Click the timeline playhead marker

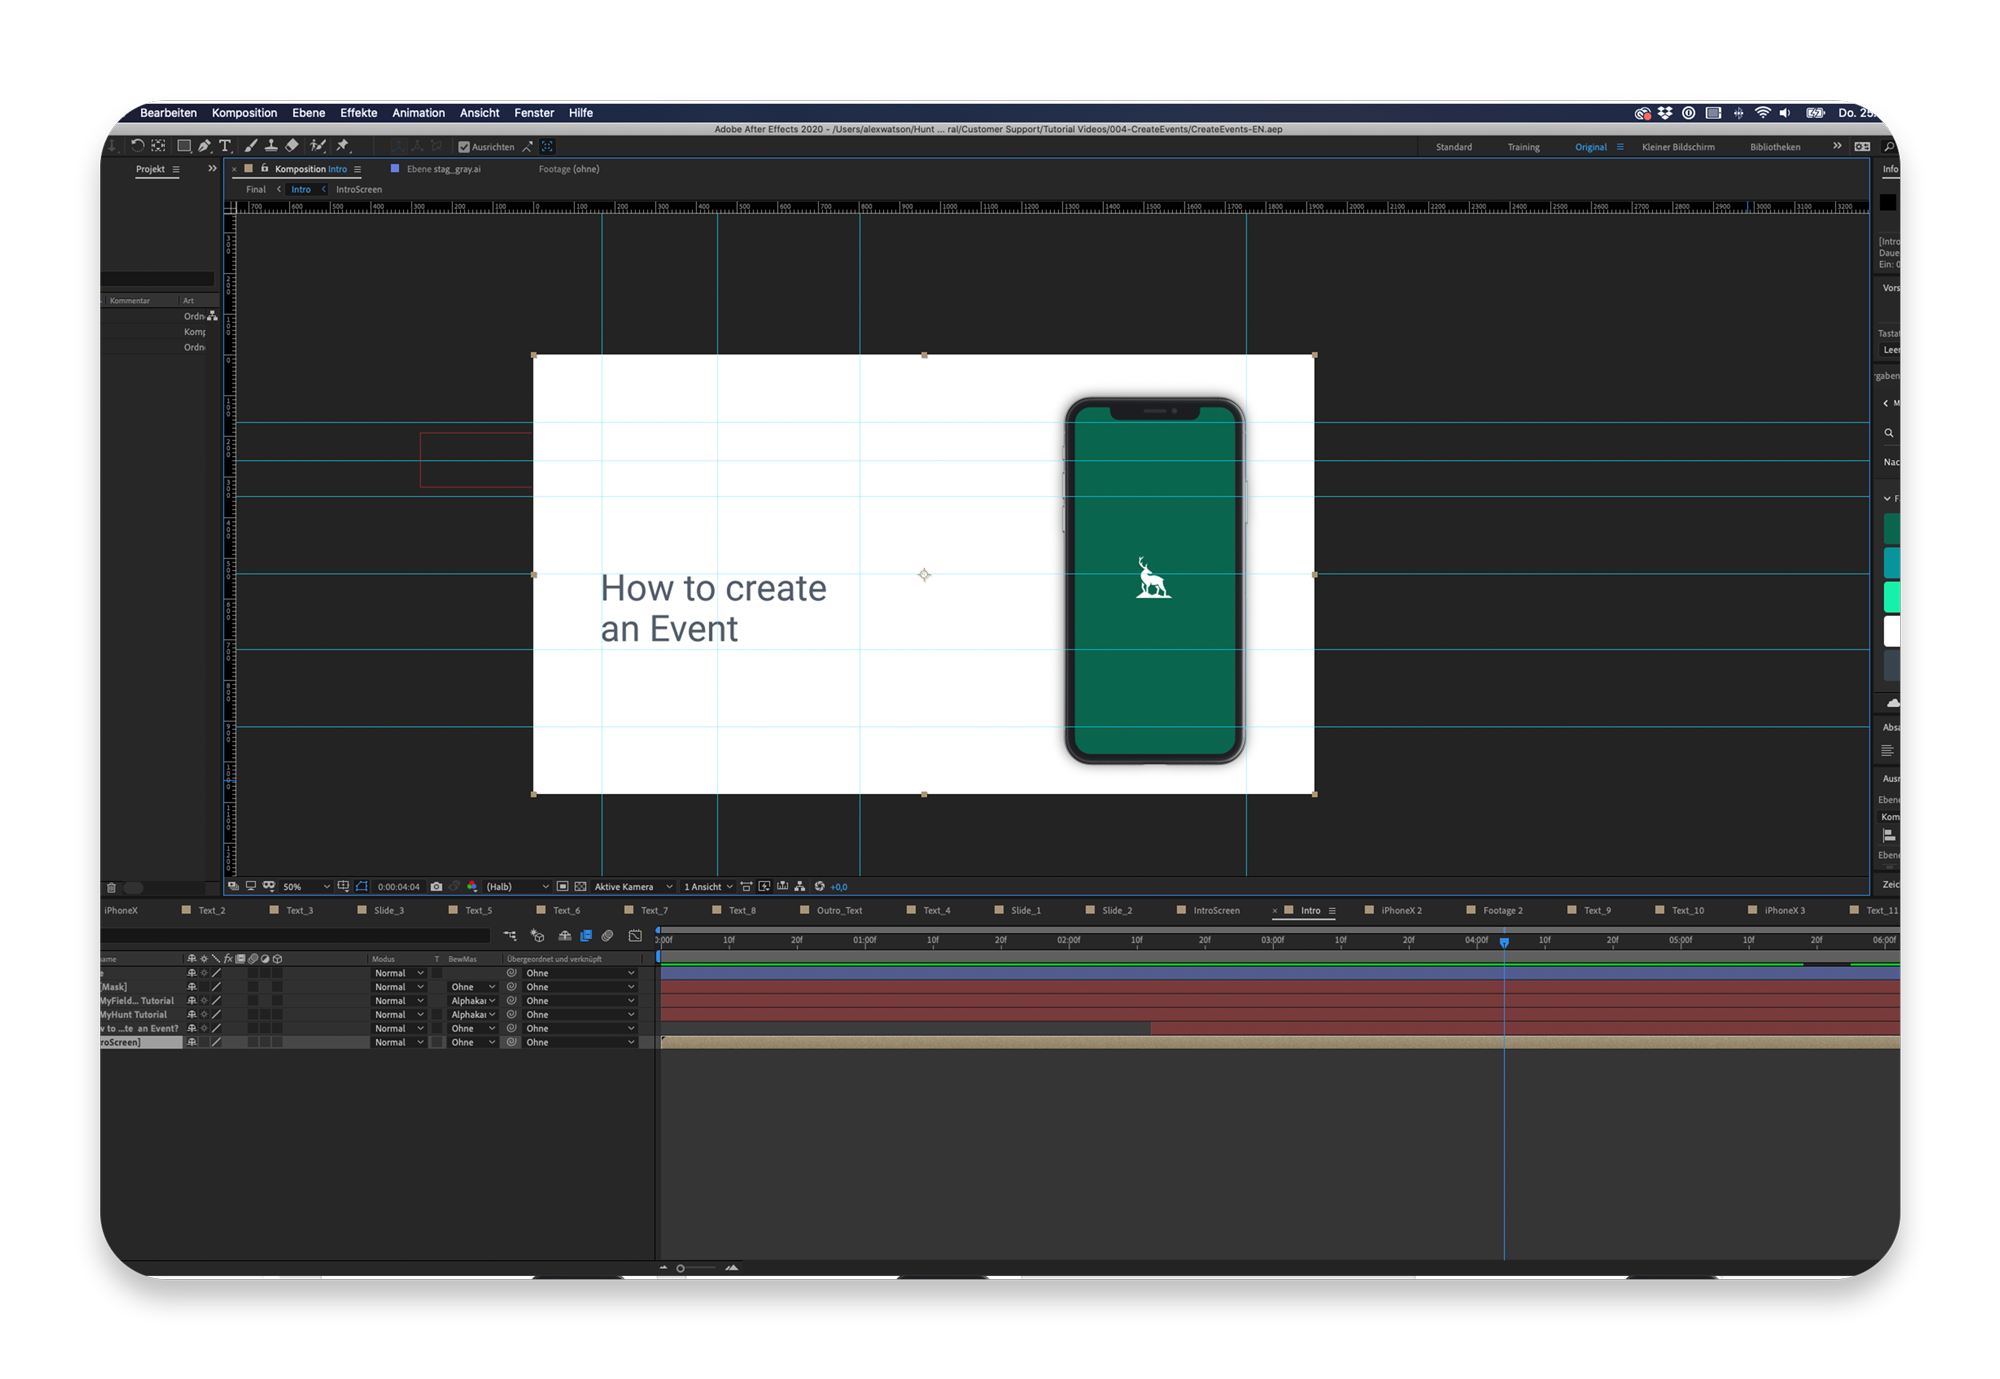point(1504,942)
